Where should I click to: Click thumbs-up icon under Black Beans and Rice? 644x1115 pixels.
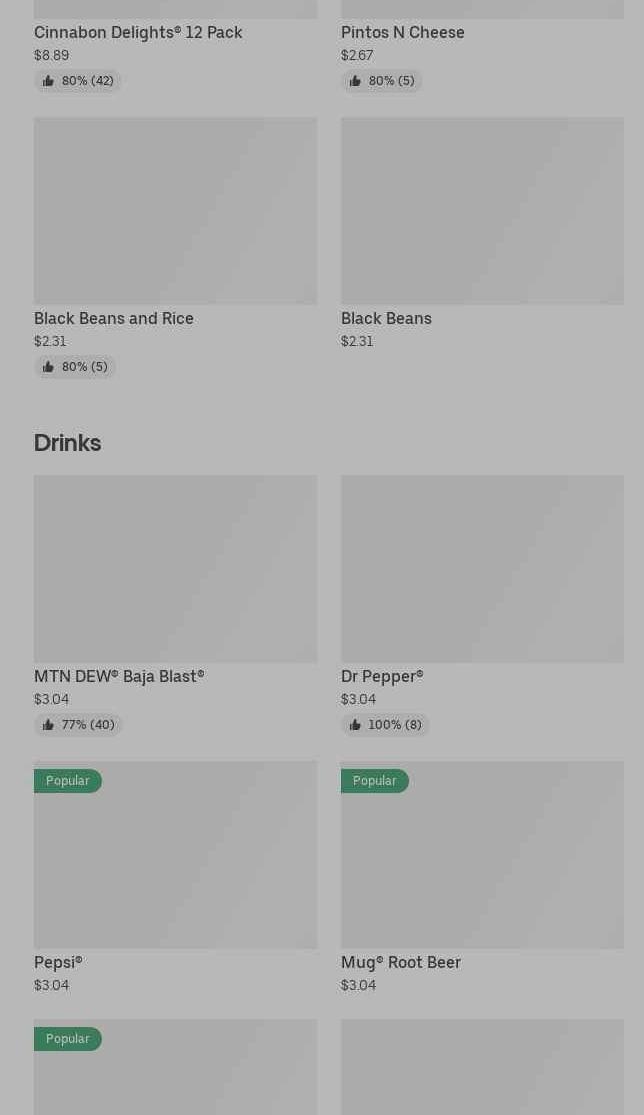[x=48, y=367]
